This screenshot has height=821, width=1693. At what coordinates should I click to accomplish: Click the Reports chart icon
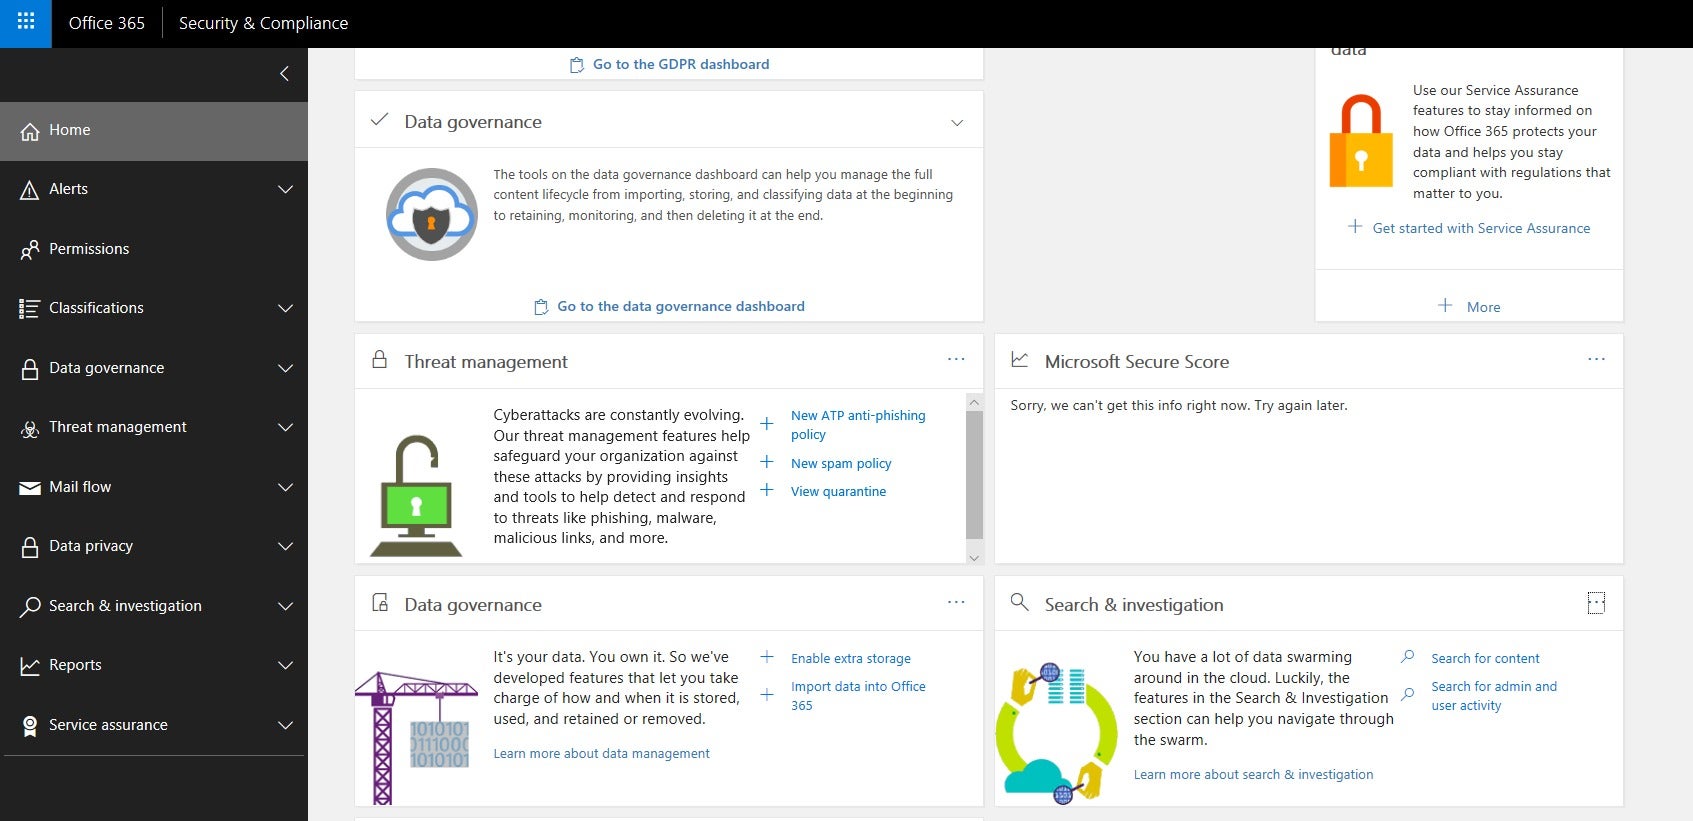(x=30, y=666)
